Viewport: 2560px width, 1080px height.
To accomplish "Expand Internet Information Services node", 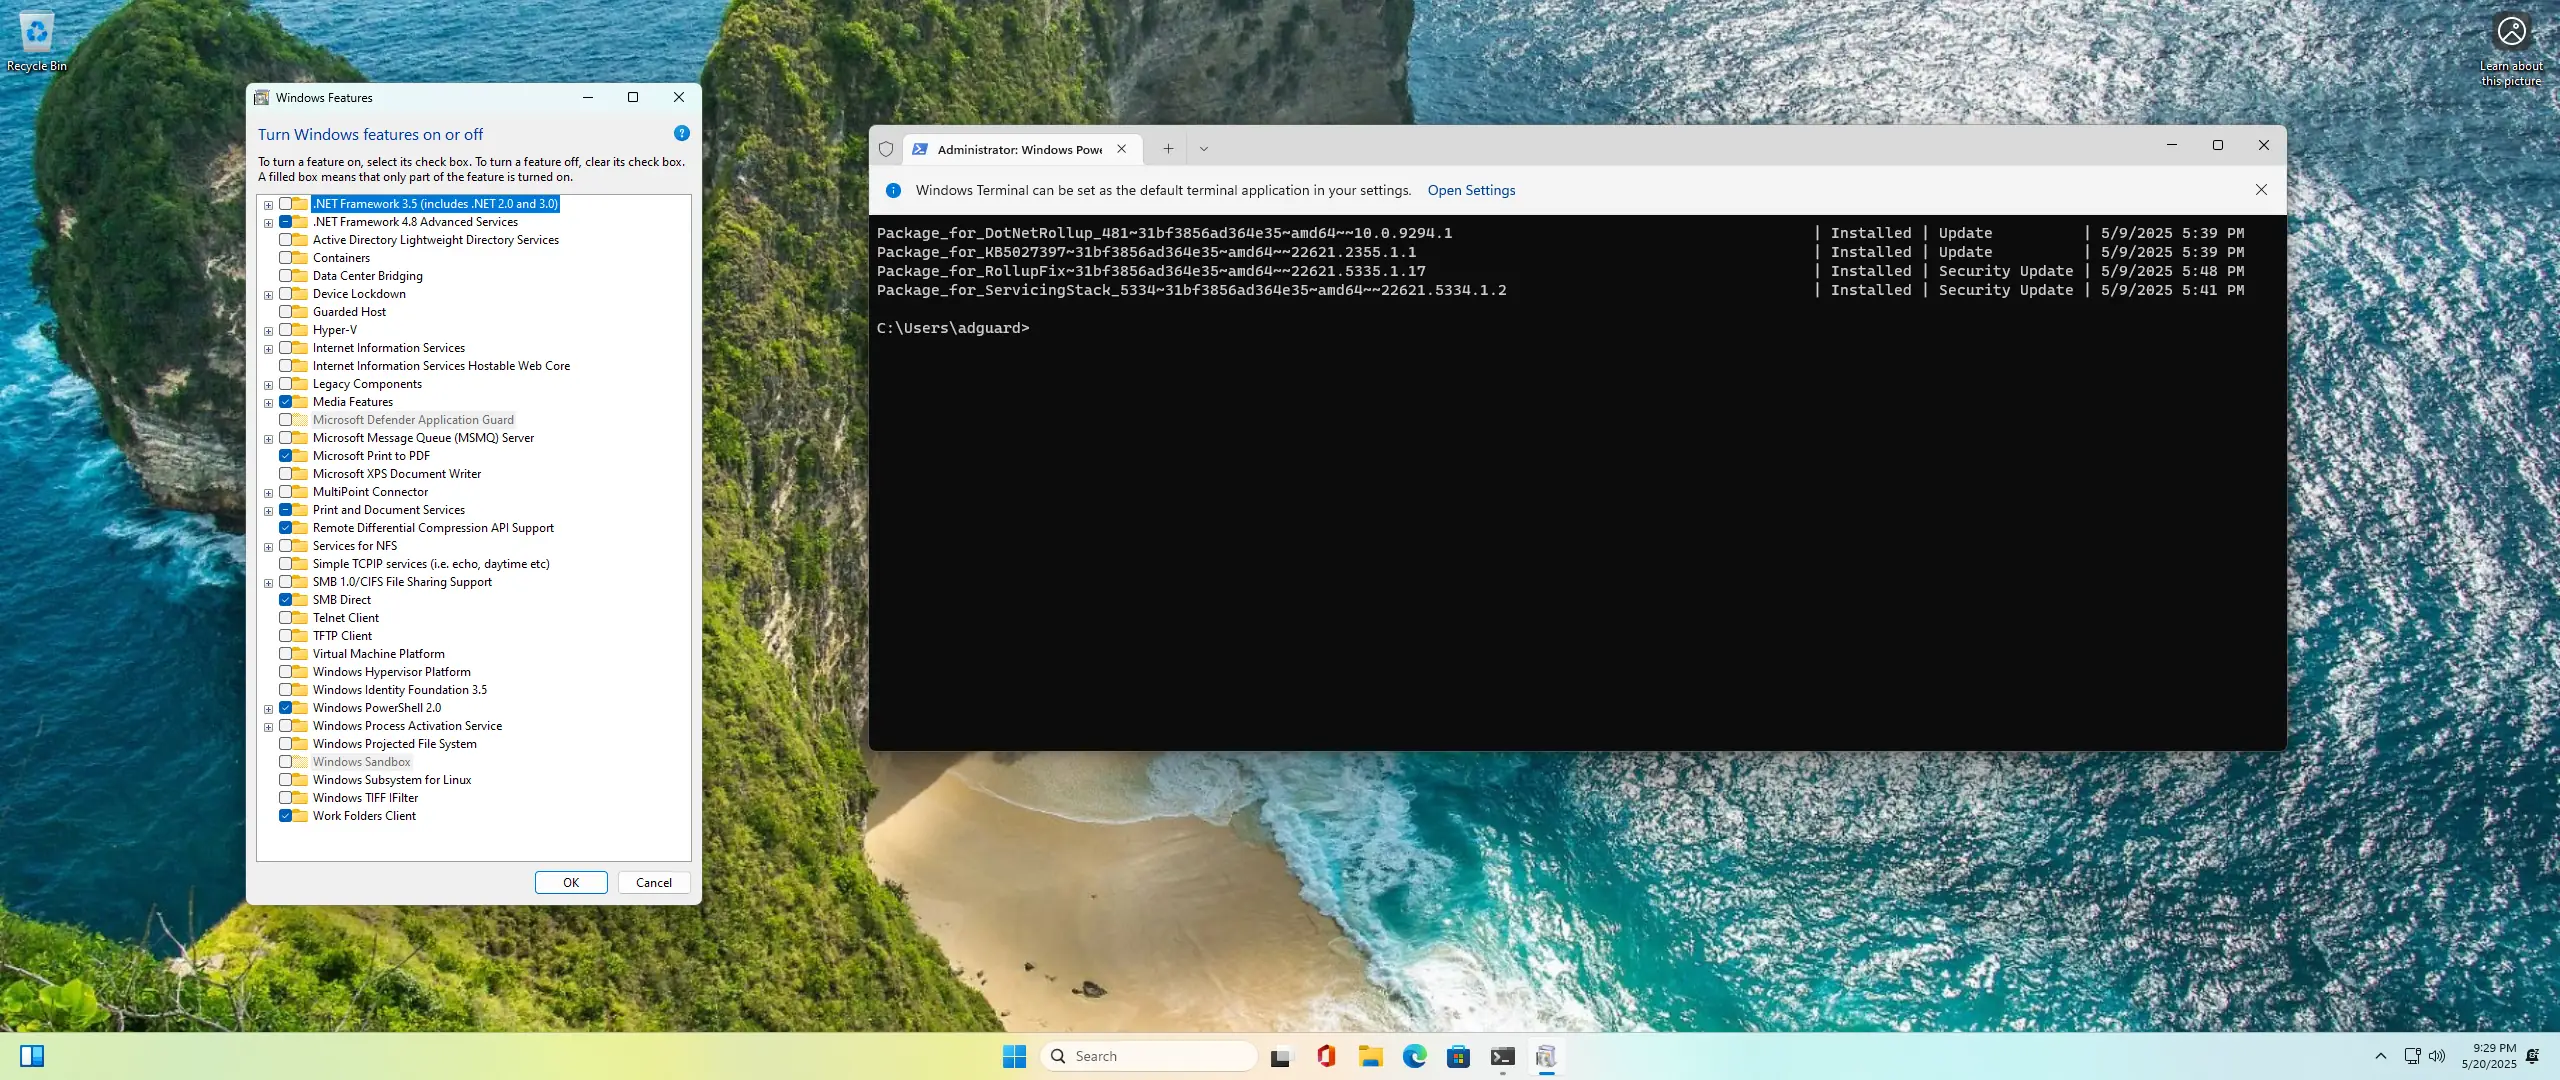I will coord(268,349).
